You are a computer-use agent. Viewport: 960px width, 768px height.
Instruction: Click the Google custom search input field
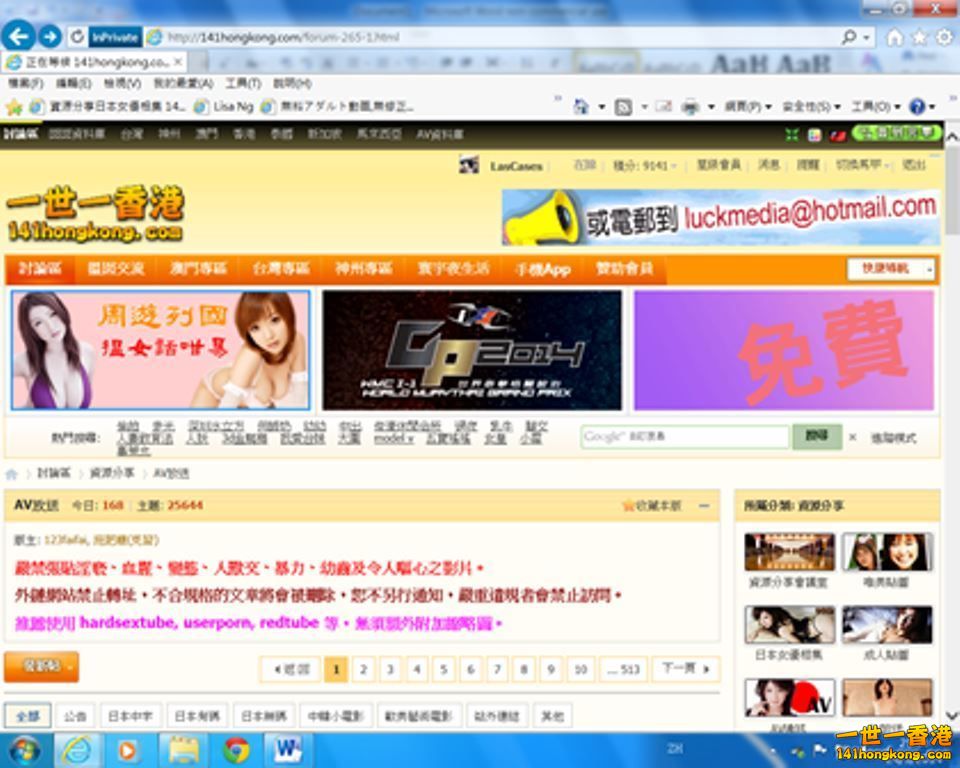684,437
